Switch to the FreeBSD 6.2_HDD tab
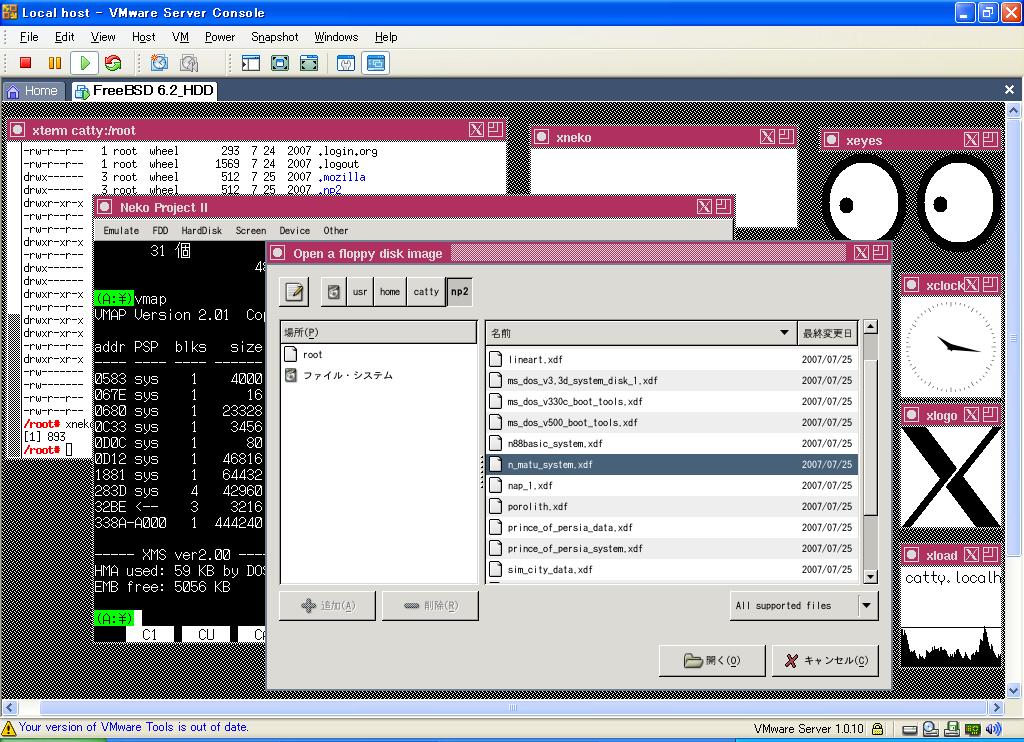The width and height of the screenshot is (1024, 742). (144, 91)
